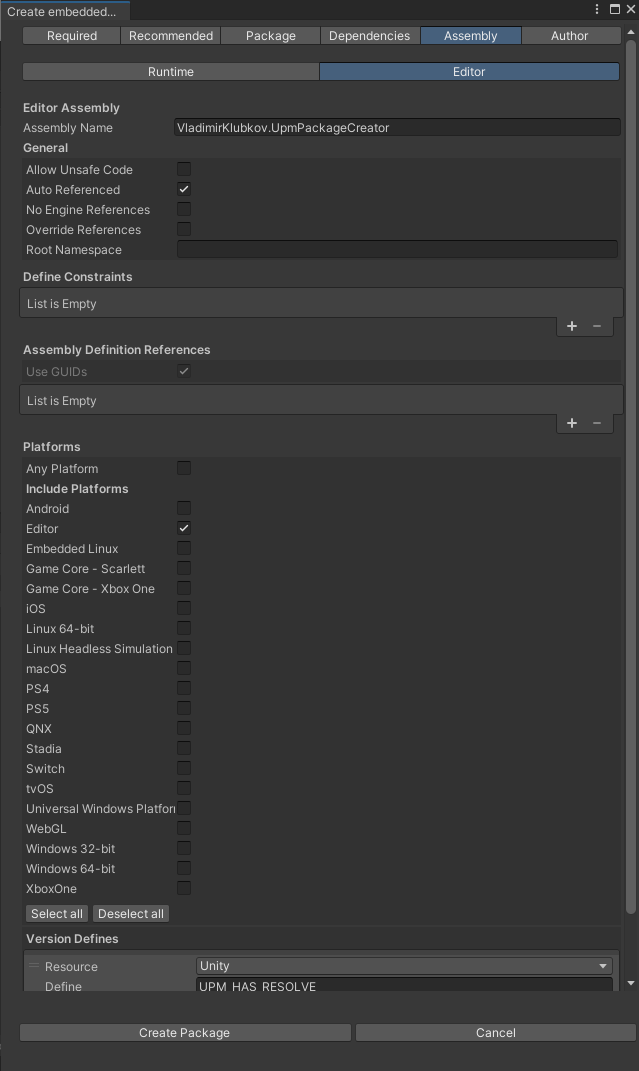Check the WebGL platform box
Image resolution: width=639 pixels, height=1071 pixels.
click(183, 828)
